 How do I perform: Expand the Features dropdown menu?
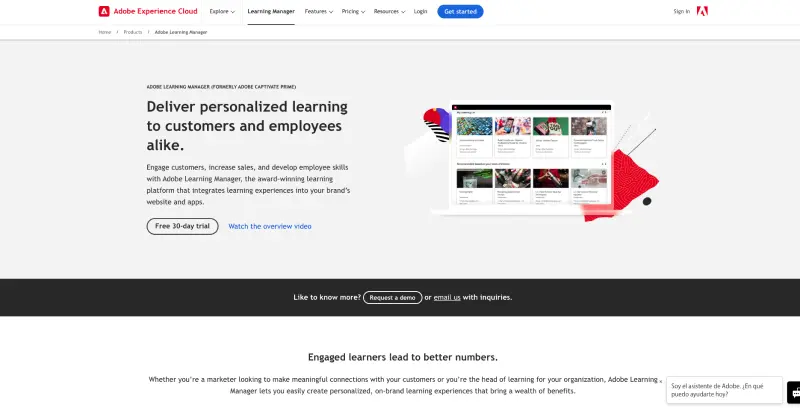(318, 11)
